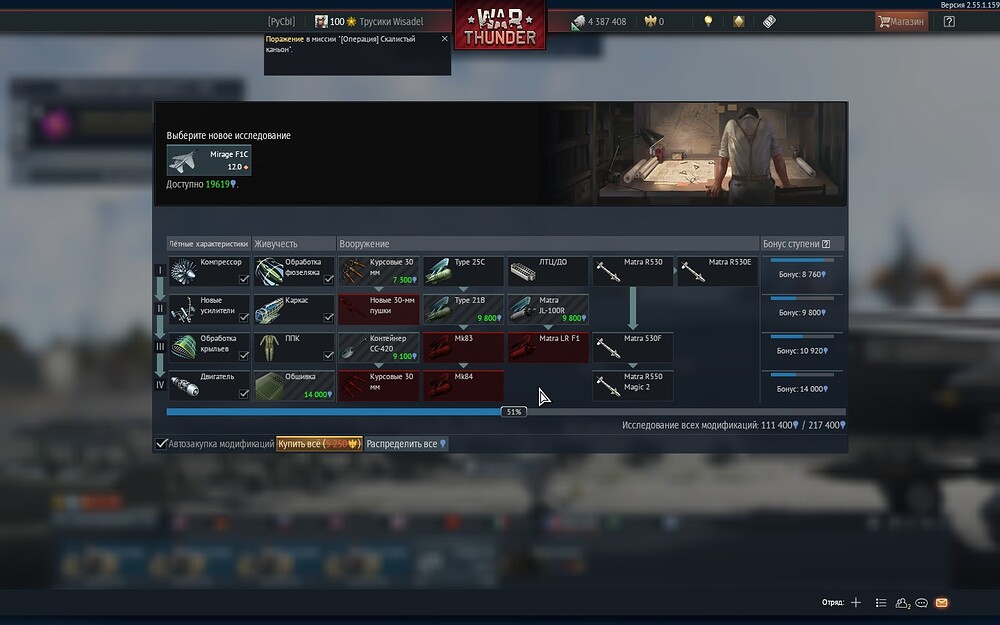1000x625 pixels.
Task: Open the contacts list icon at the bottom right
Action: pyautogui.click(x=881, y=602)
